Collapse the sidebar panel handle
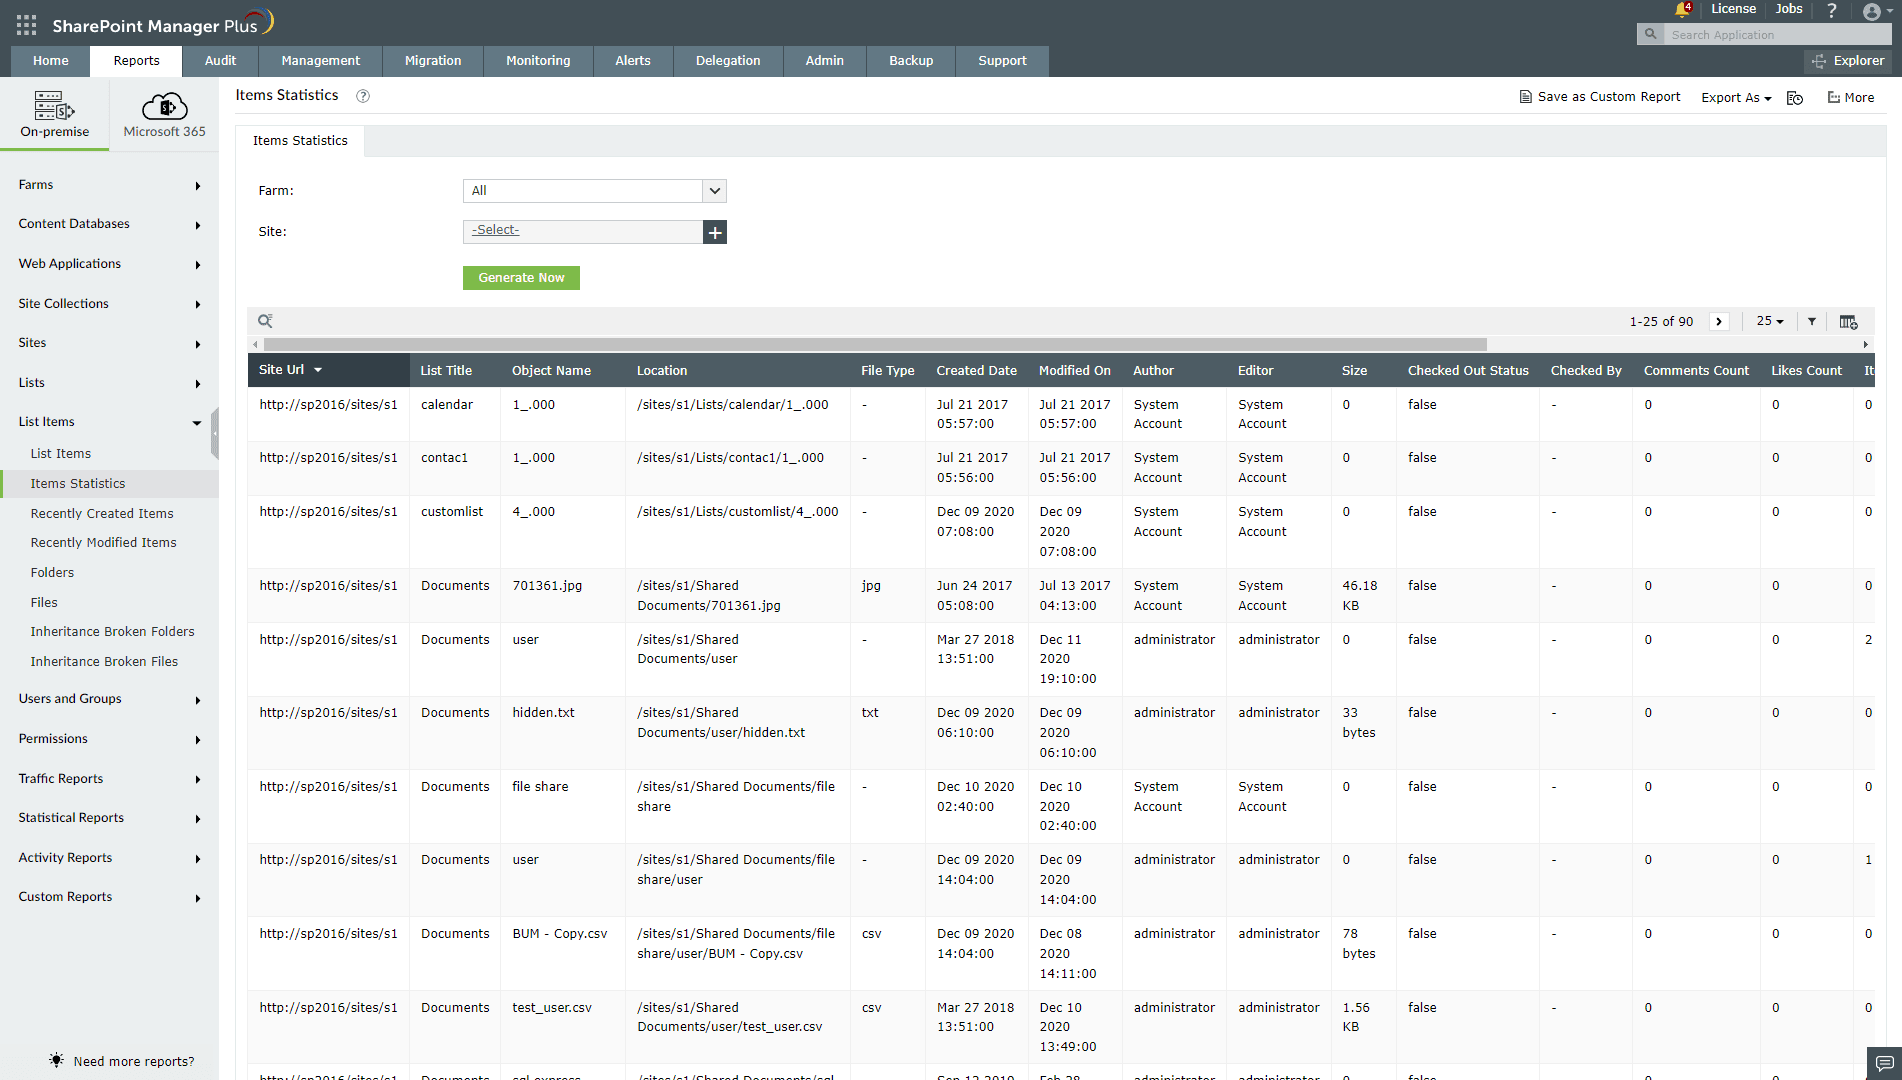The image size is (1902, 1080). (x=215, y=432)
